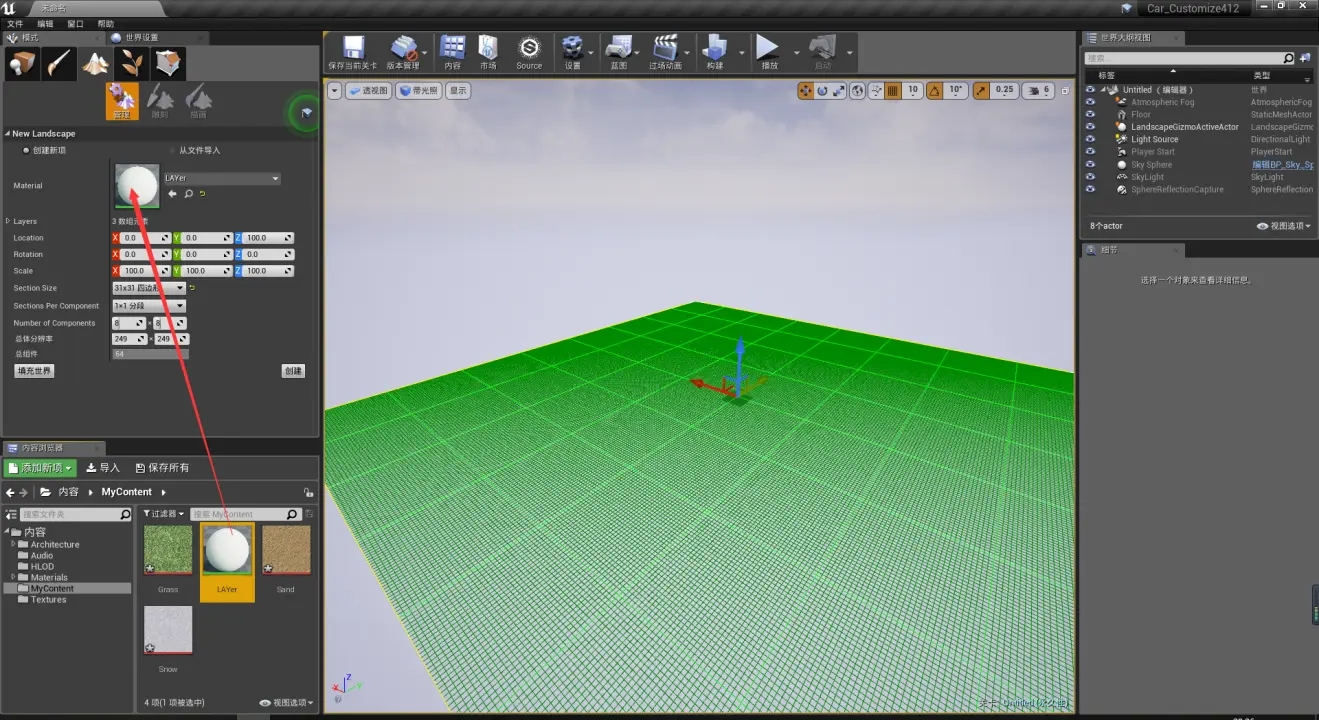Open the Marketplace (市场)
Viewport: 1319px width, 720px height.
tap(488, 52)
